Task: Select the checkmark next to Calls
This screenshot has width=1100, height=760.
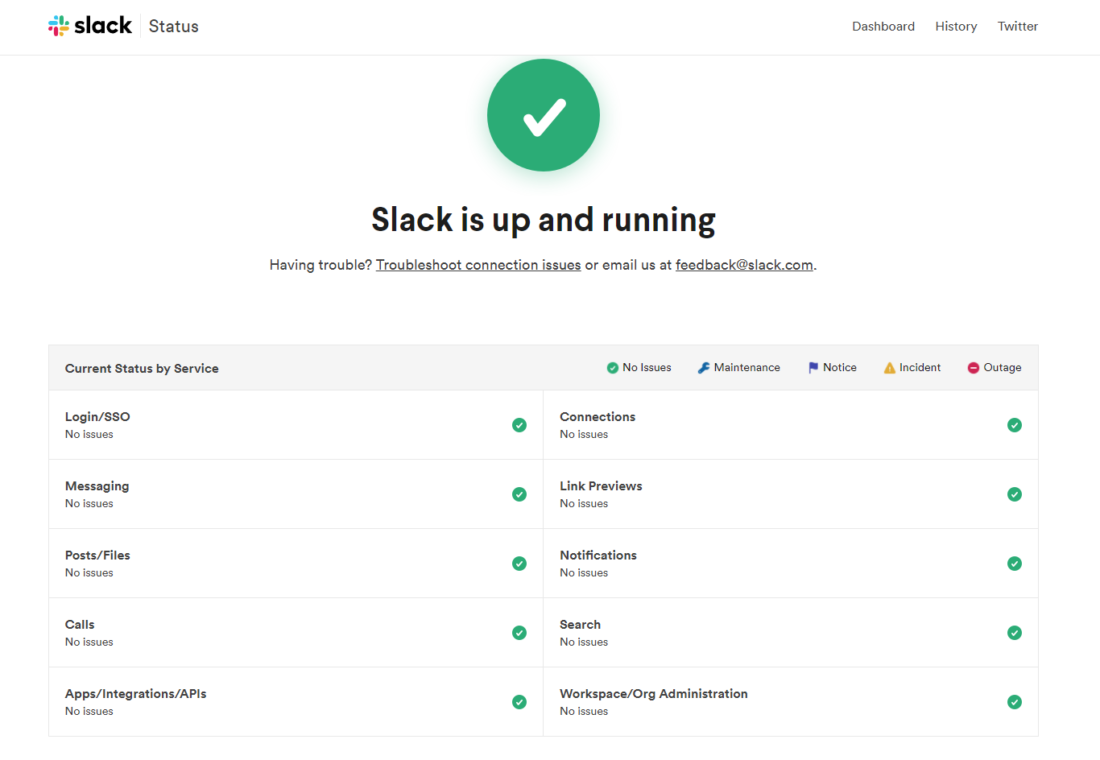Action: click(519, 633)
